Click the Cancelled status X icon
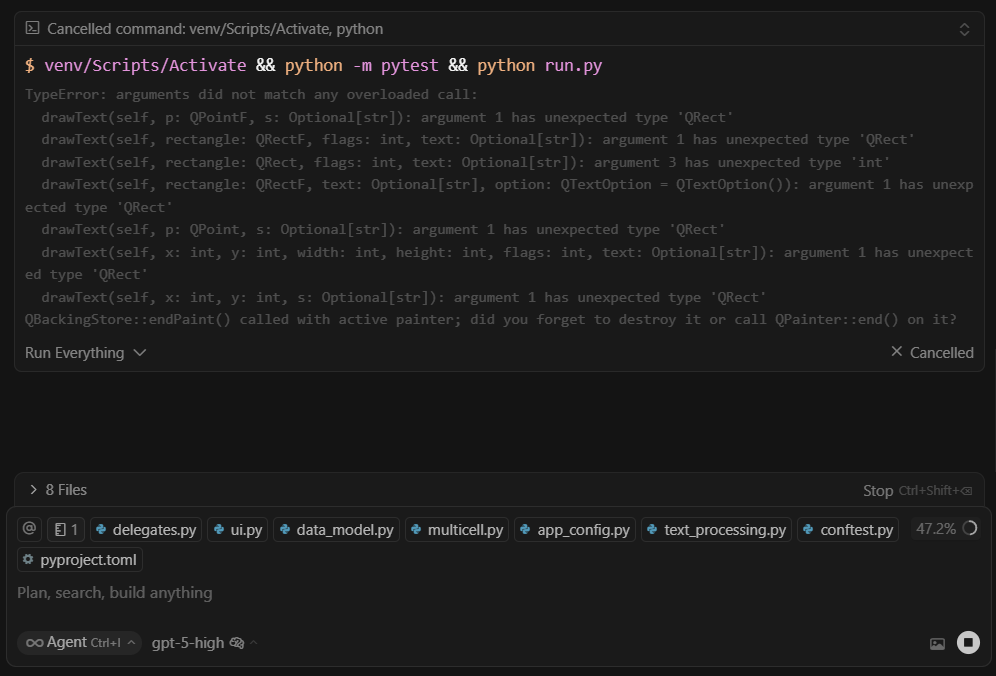Screen dimensions: 996x676 point(896,351)
